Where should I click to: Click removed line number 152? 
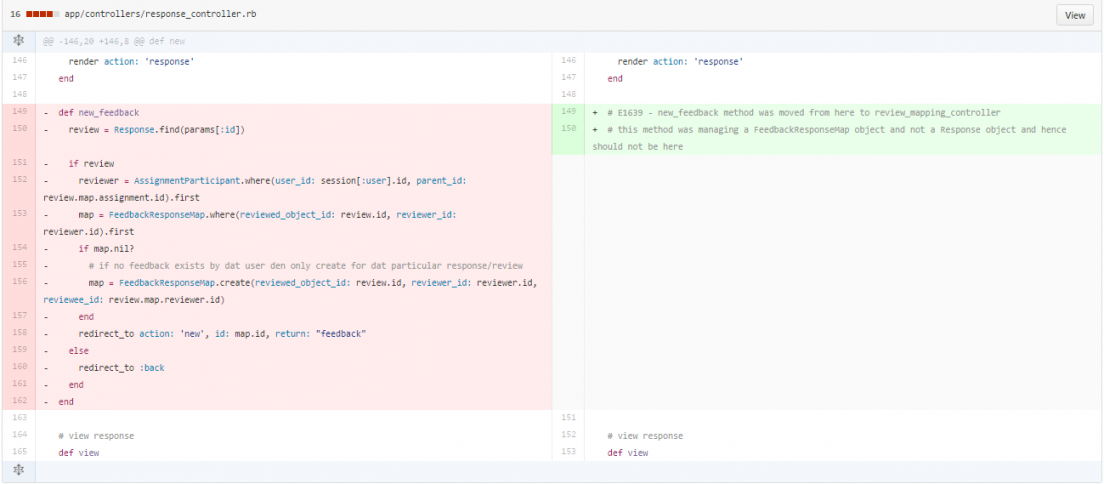[19, 181]
